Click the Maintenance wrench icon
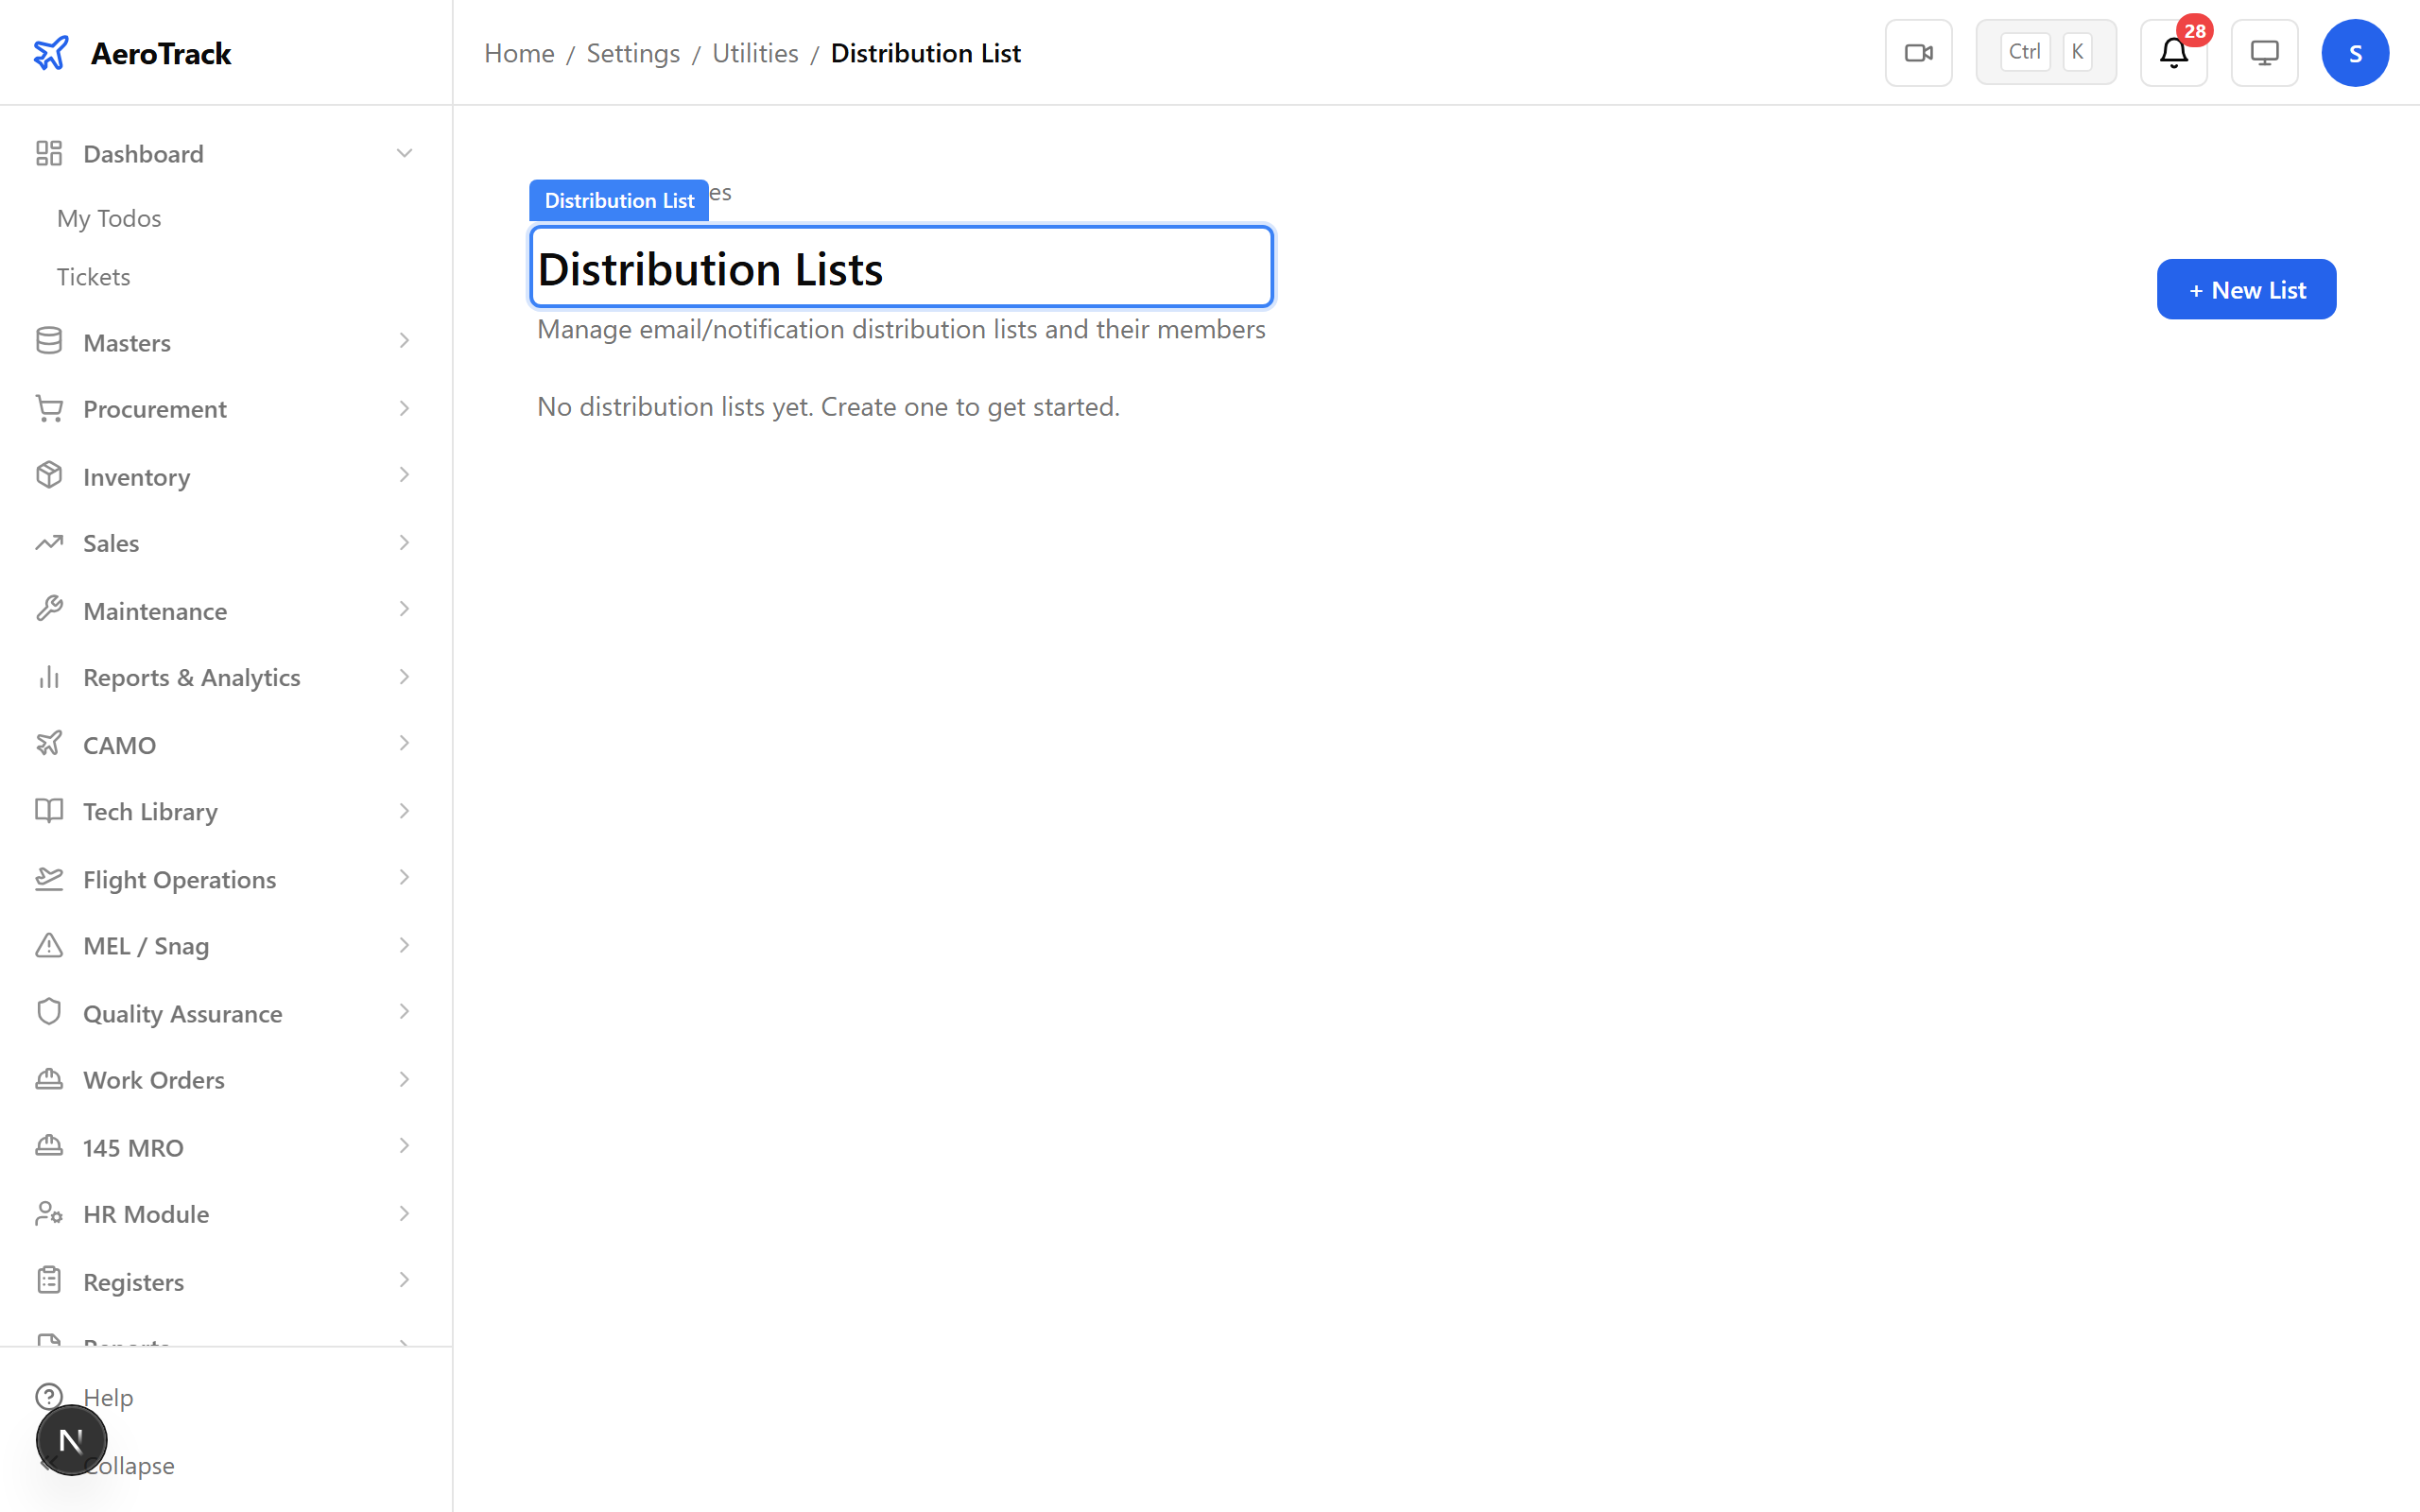 point(50,610)
